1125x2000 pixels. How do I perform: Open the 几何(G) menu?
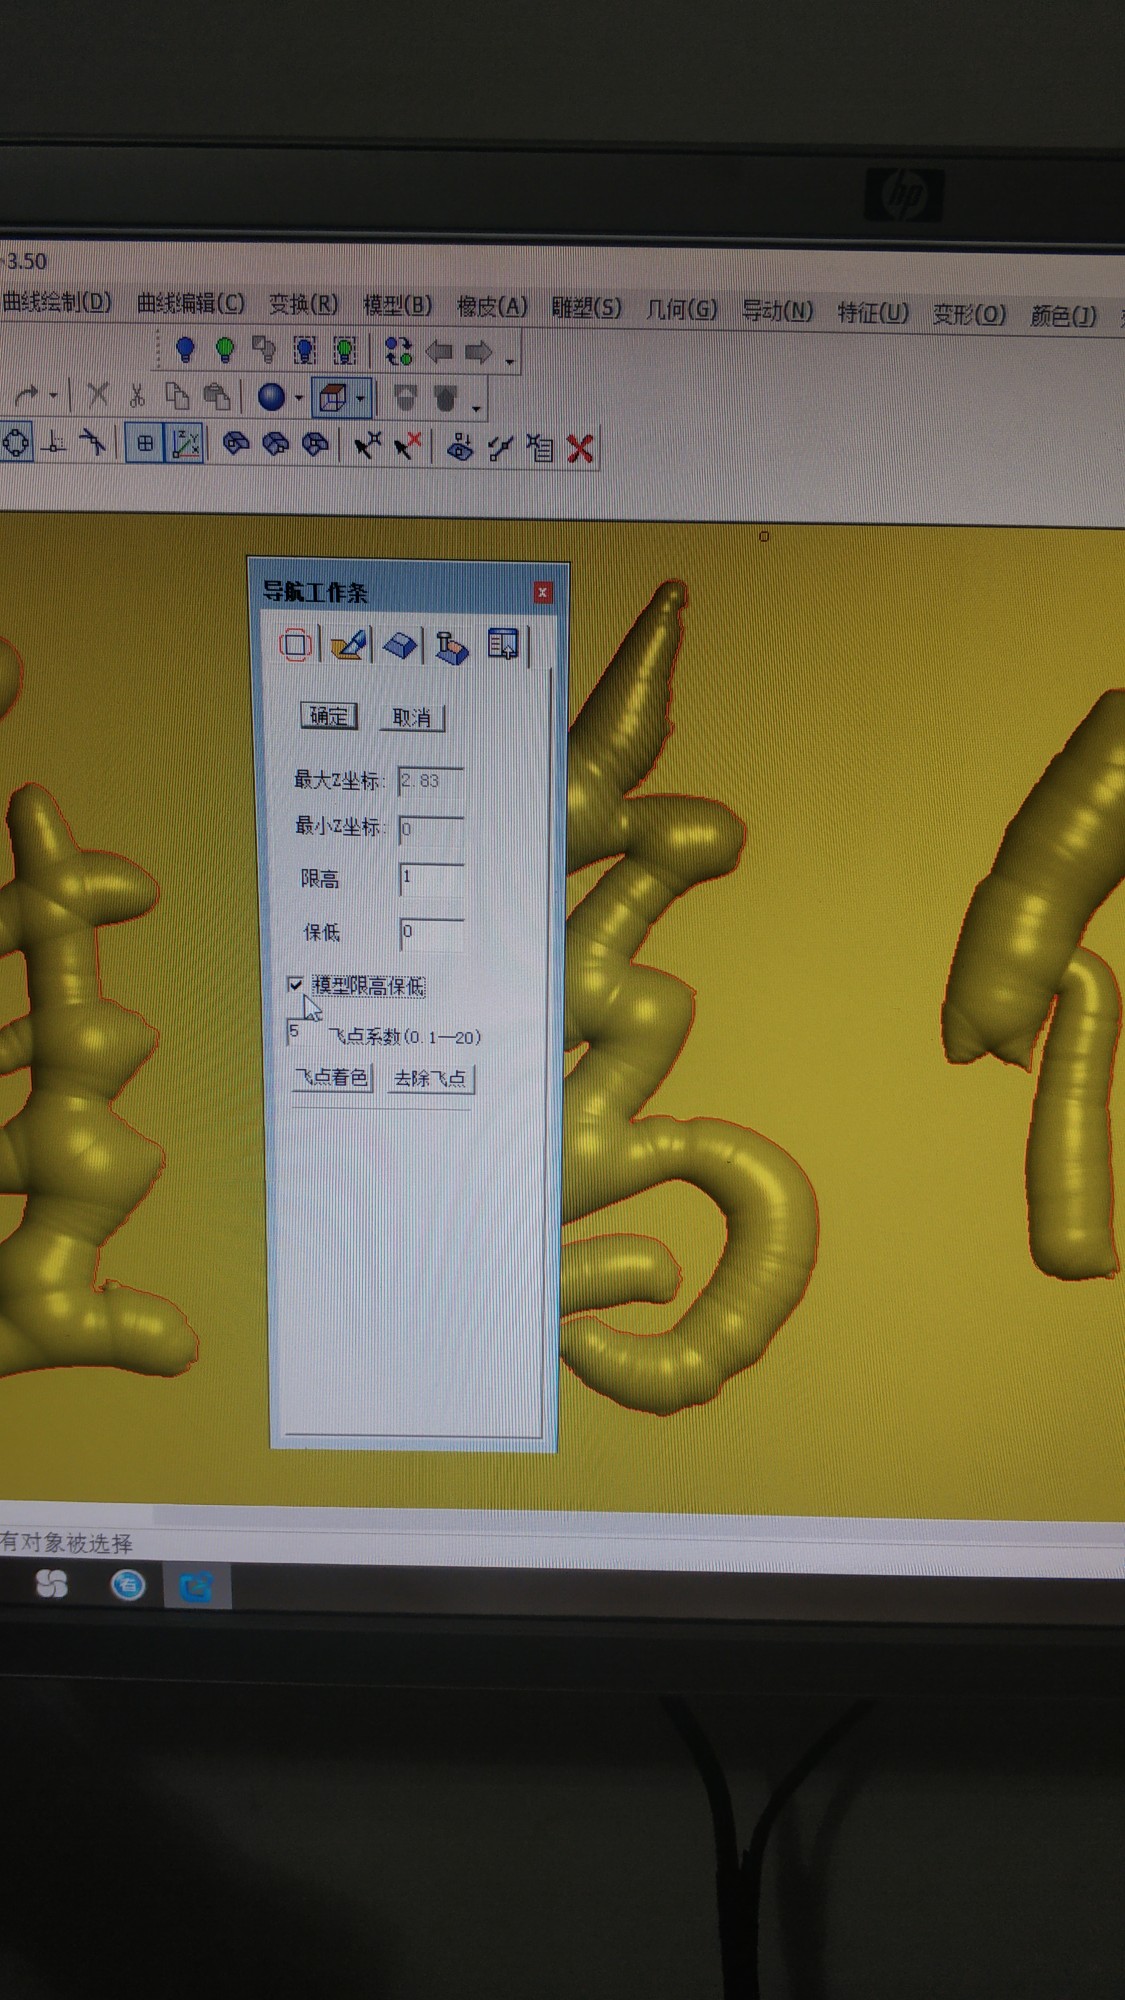coord(682,310)
